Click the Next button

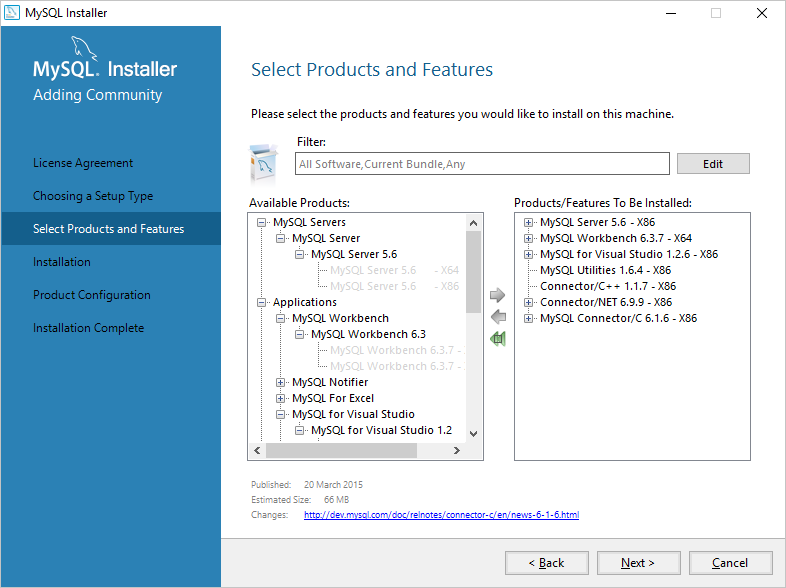click(x=638, y=563)
